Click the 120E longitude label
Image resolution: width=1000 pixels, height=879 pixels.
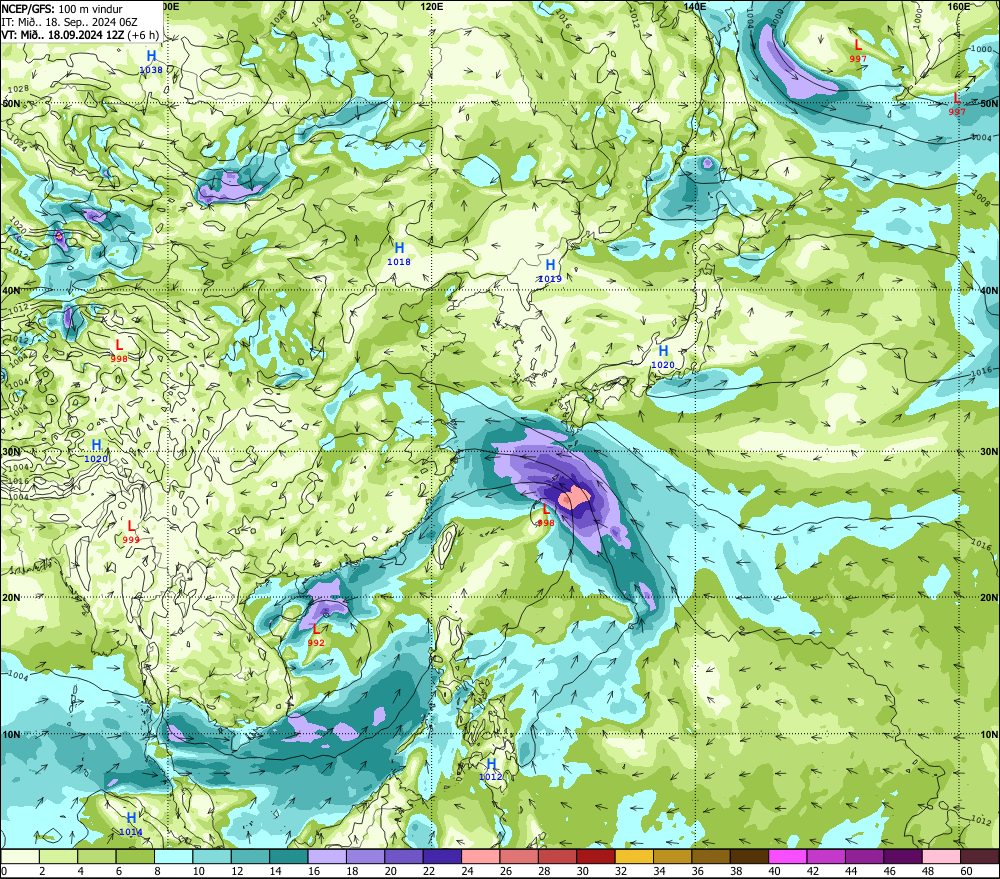[432, 6]
